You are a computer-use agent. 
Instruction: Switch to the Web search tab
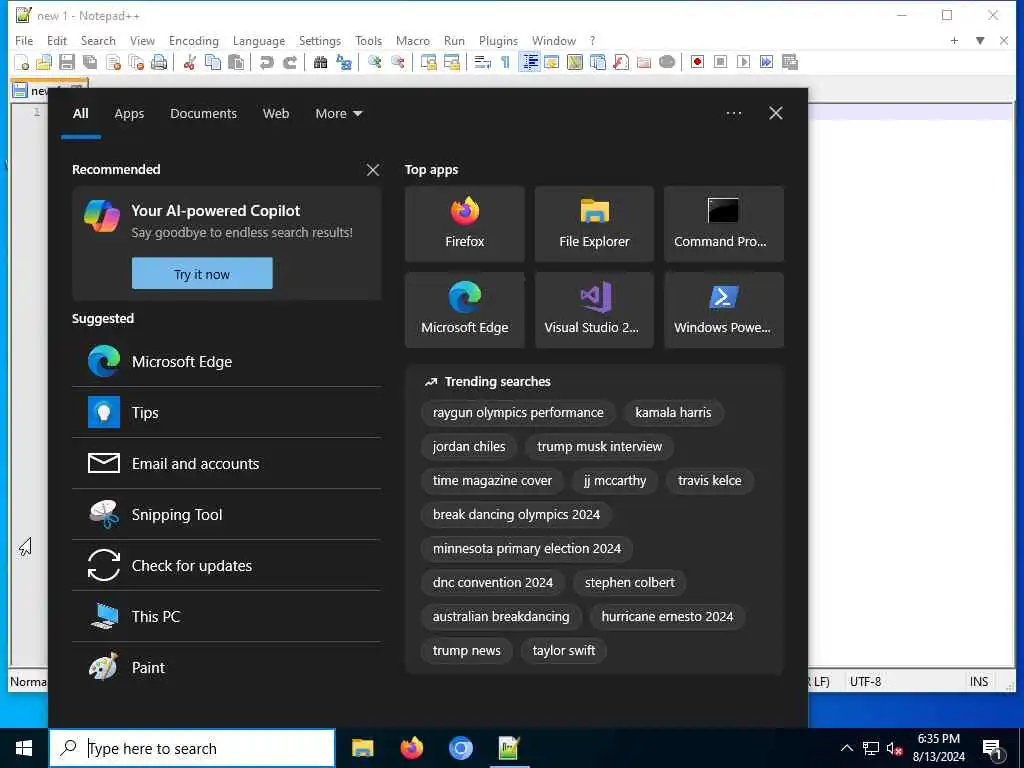(x=276, y=114)
